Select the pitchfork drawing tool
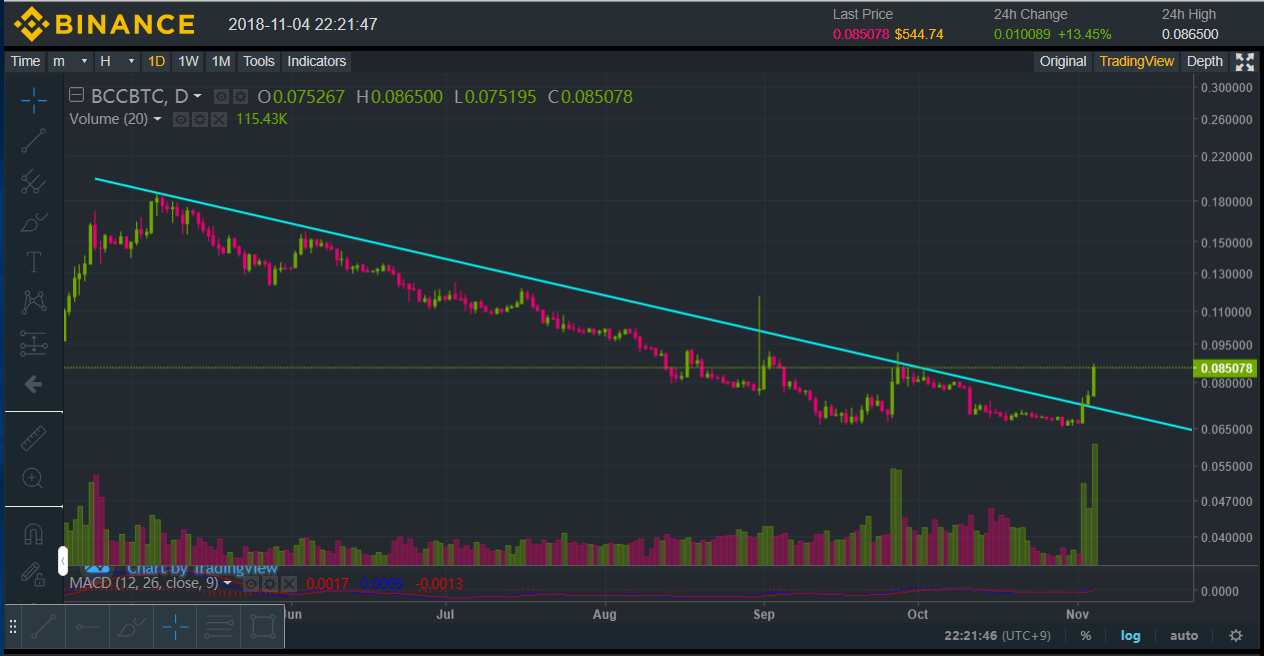This screenshot has height=656, width=1264. click(33, 181)
